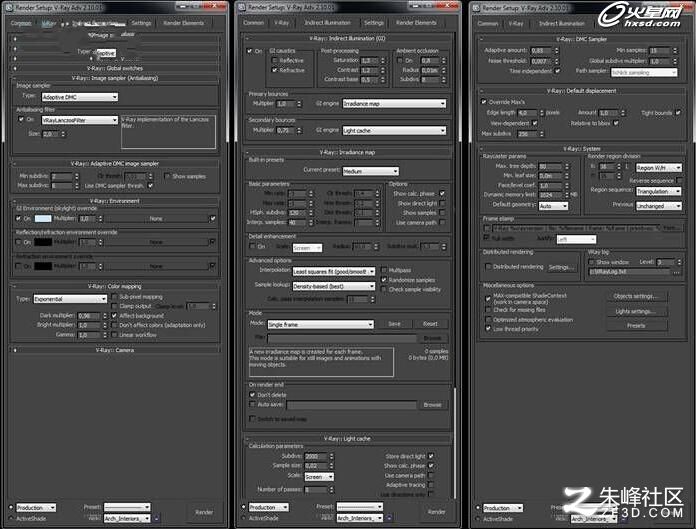Click the app icon in middle window title bar
Screen dimensions: 696x529
coord(242,7)
